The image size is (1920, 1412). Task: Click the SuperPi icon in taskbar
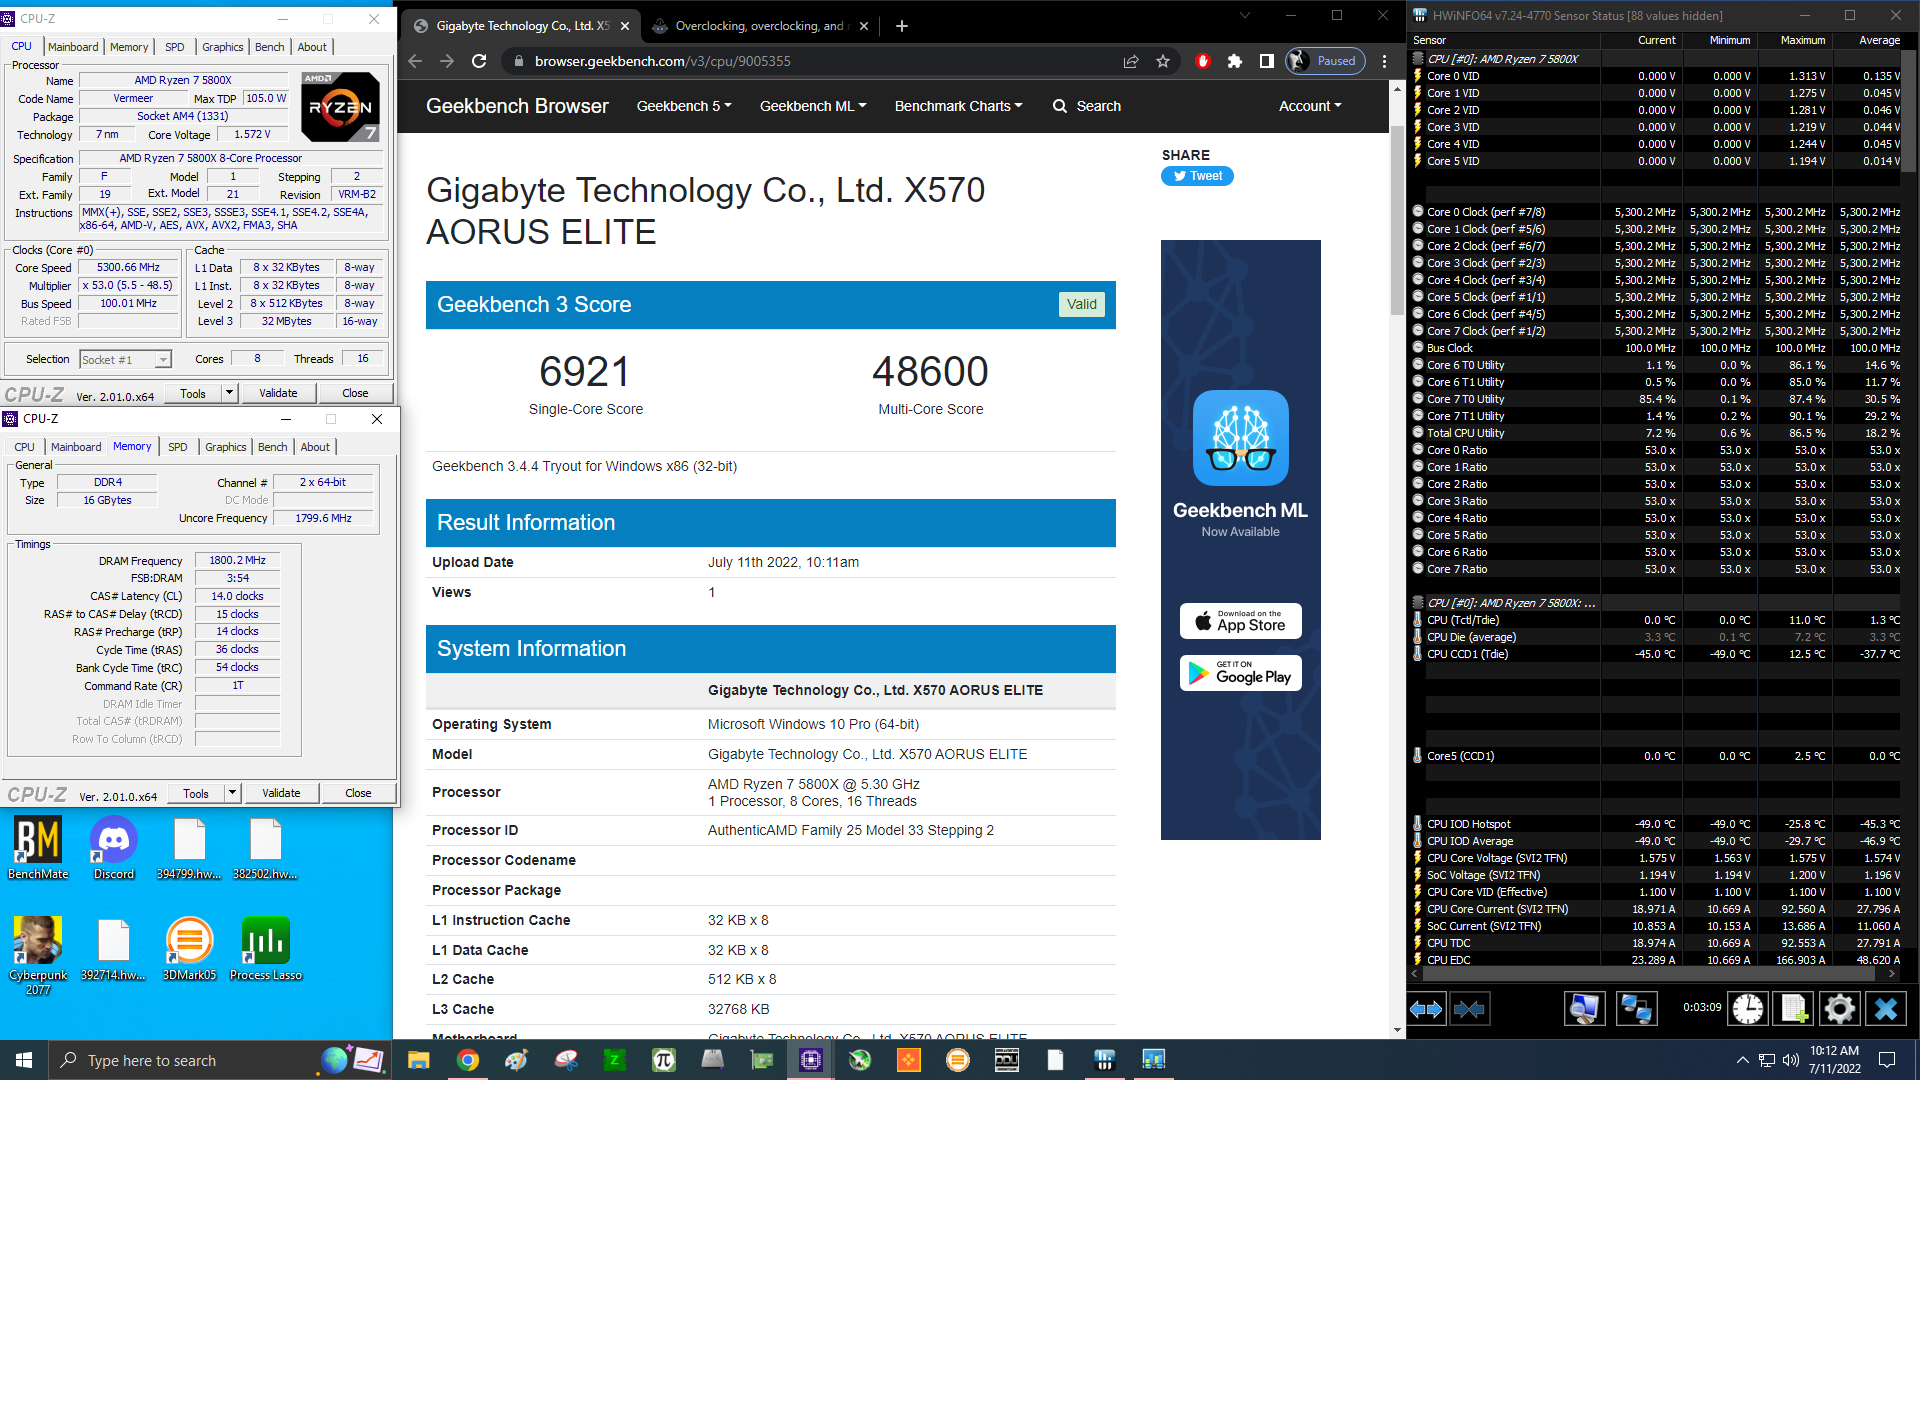pos(664,1060)
